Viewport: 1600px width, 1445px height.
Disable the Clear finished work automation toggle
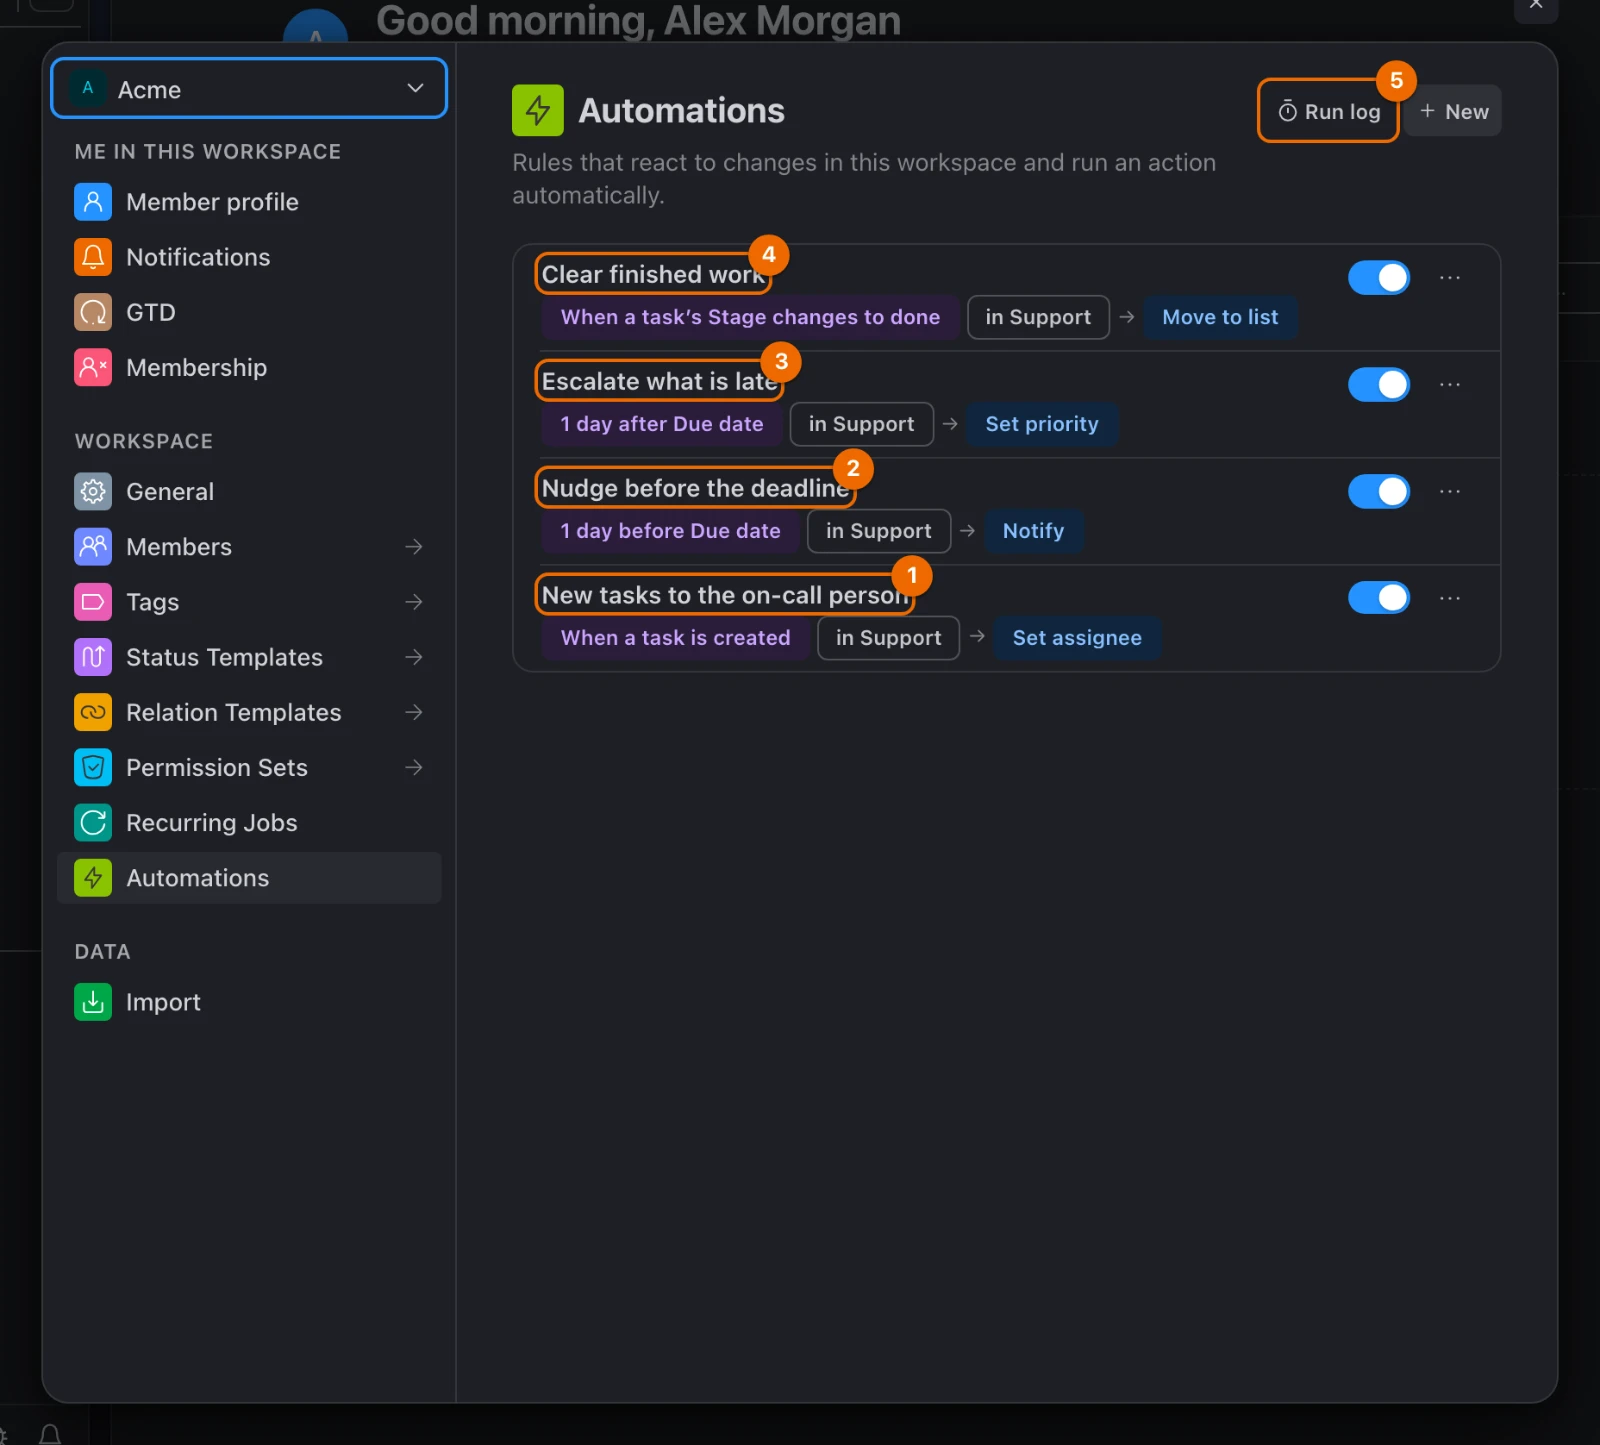(1379, 277)
